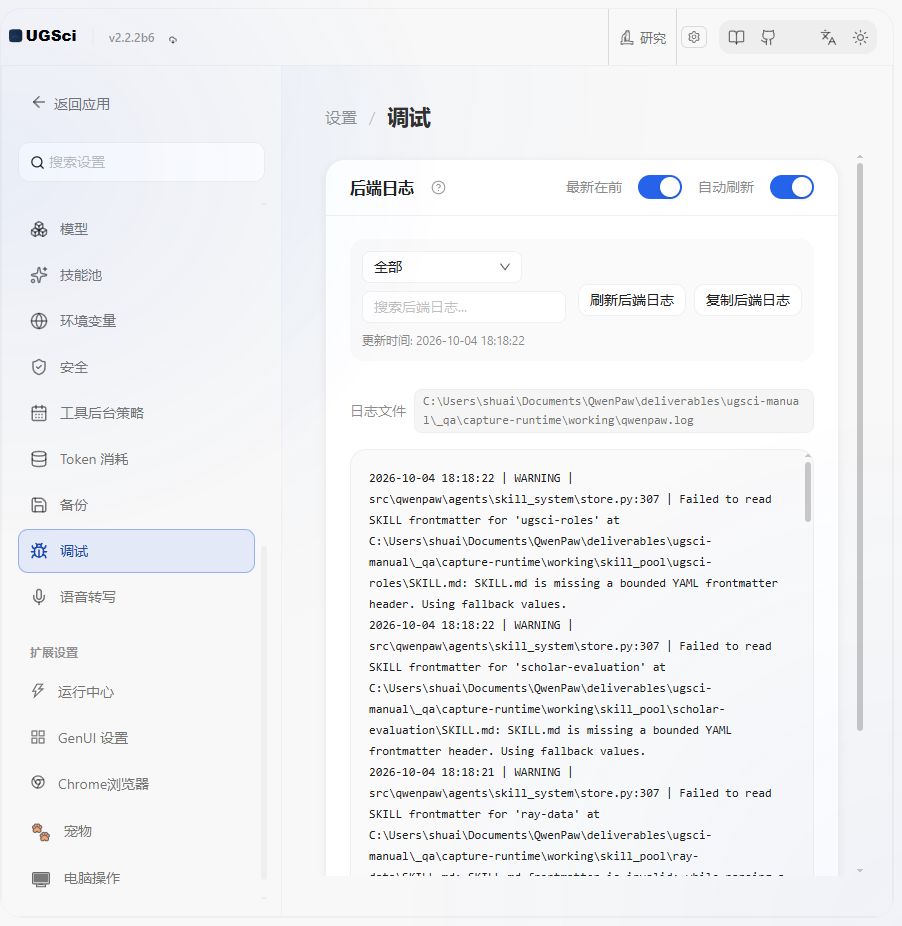Click the log viewer scrollbar thumb

[x=808, y=492]
